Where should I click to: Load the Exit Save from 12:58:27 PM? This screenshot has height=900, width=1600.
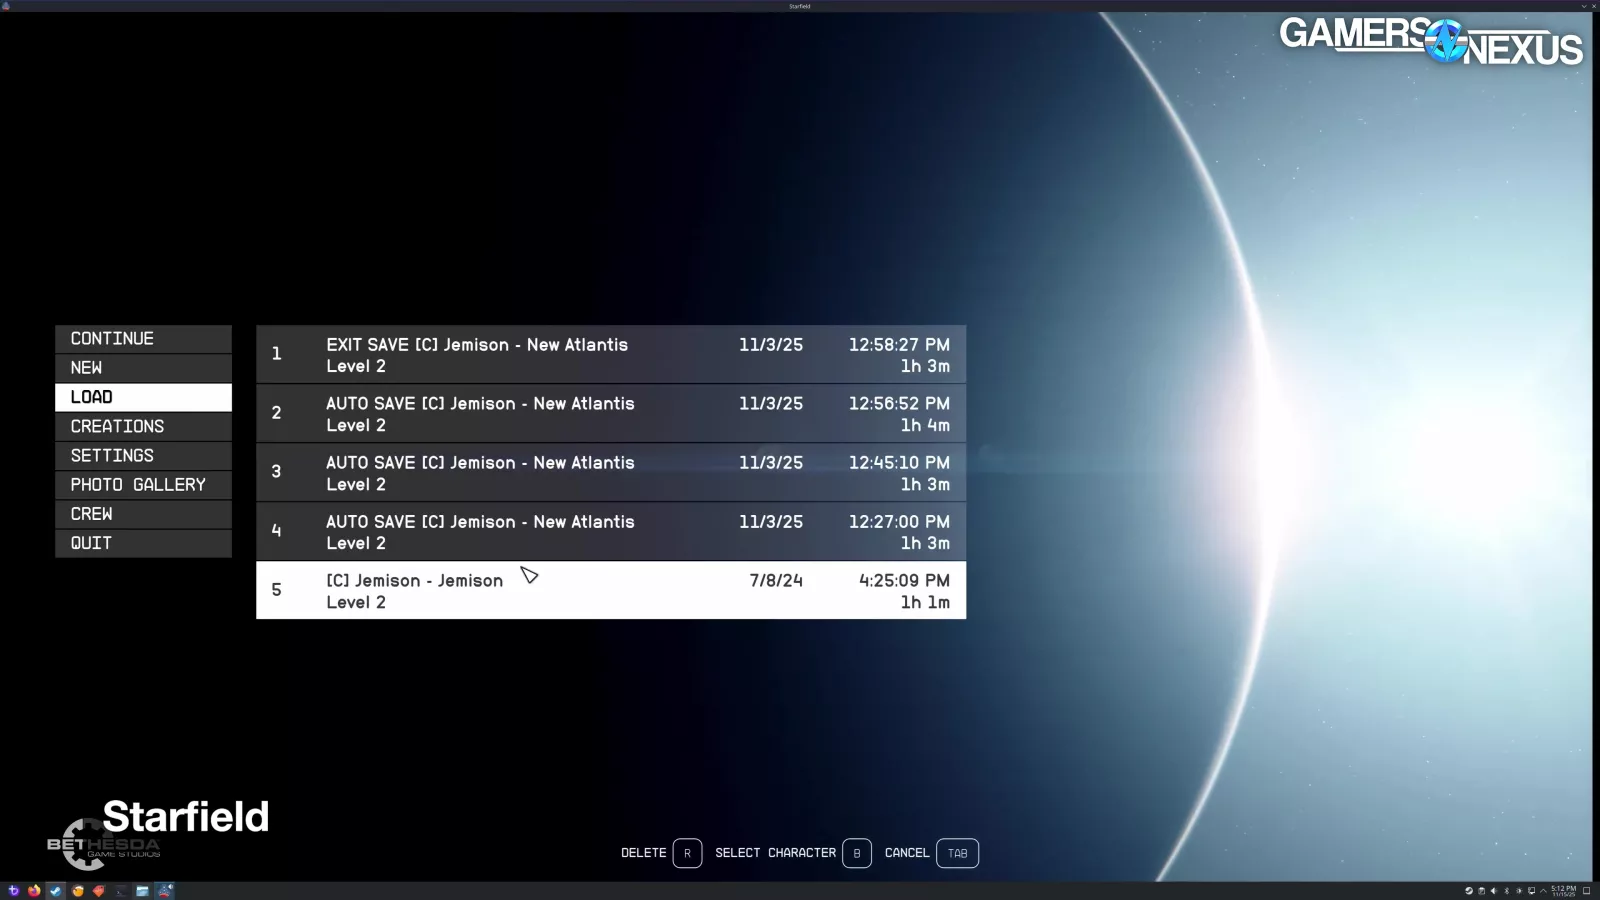click(x=610, y=355)
